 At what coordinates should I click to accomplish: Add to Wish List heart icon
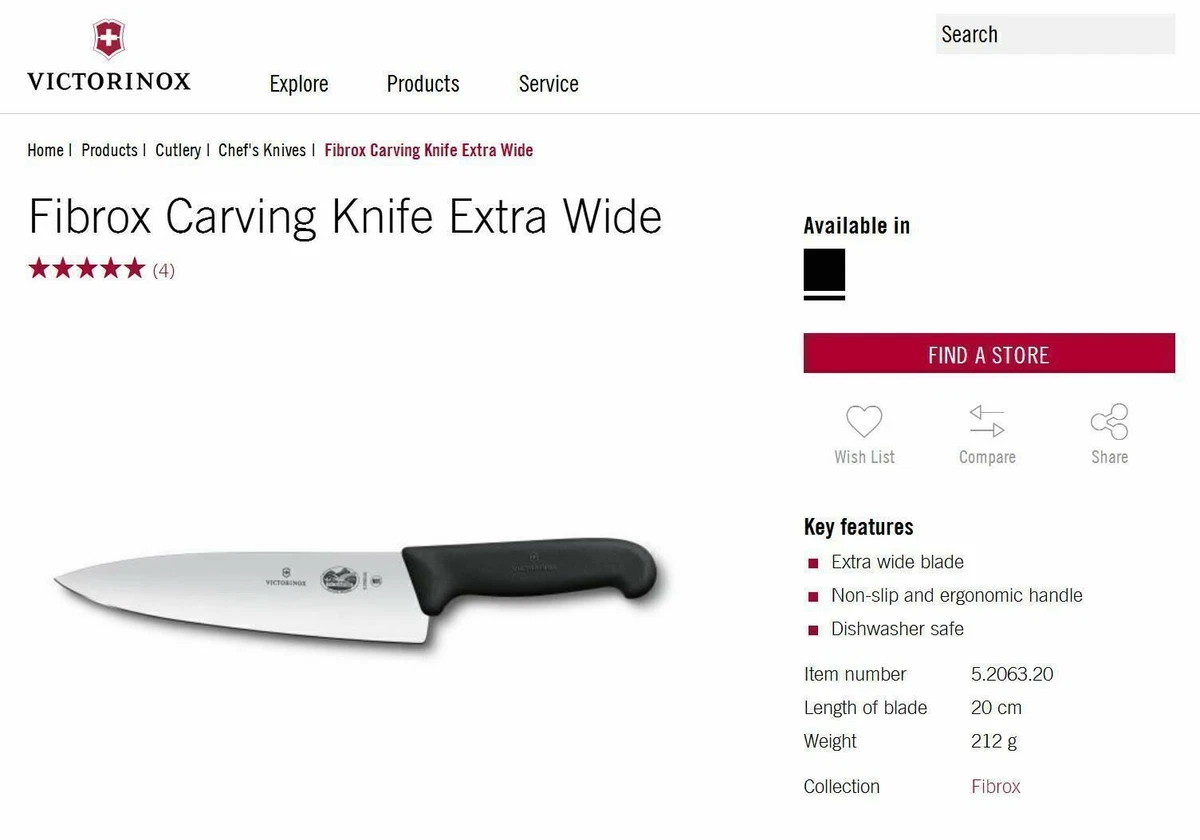point(864,421)
